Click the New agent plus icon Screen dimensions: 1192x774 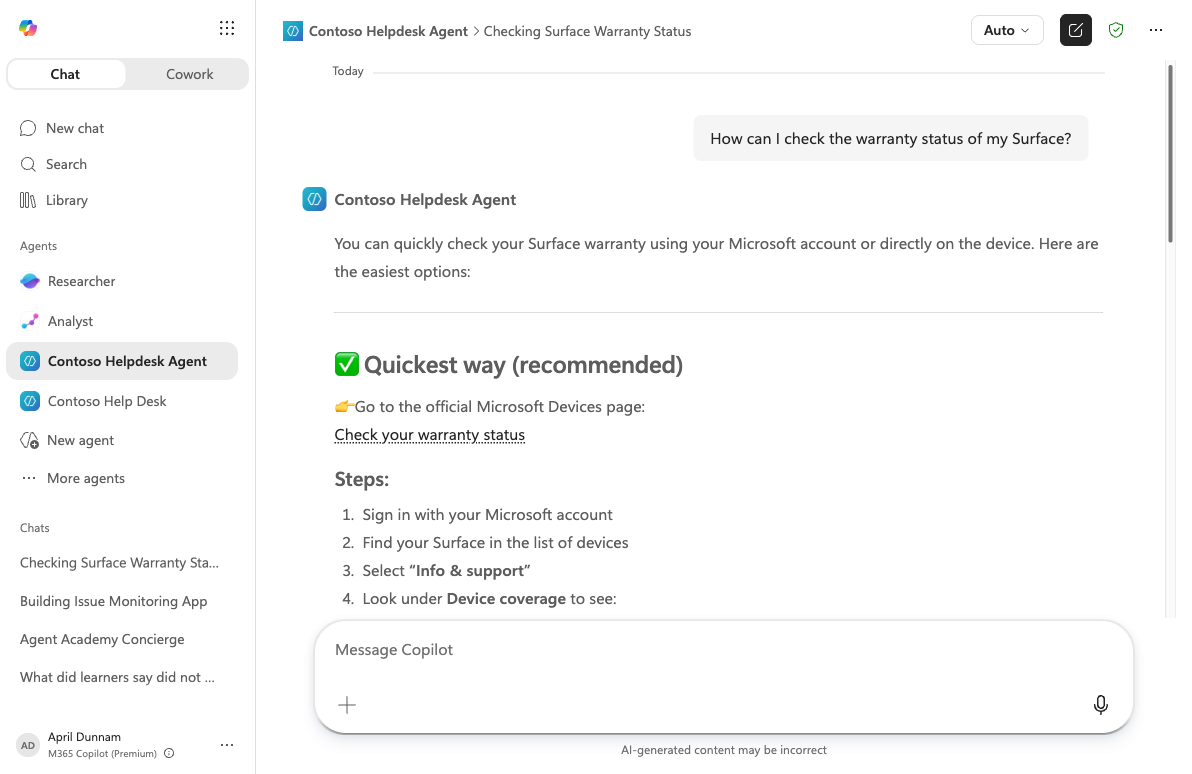point(30,440)
